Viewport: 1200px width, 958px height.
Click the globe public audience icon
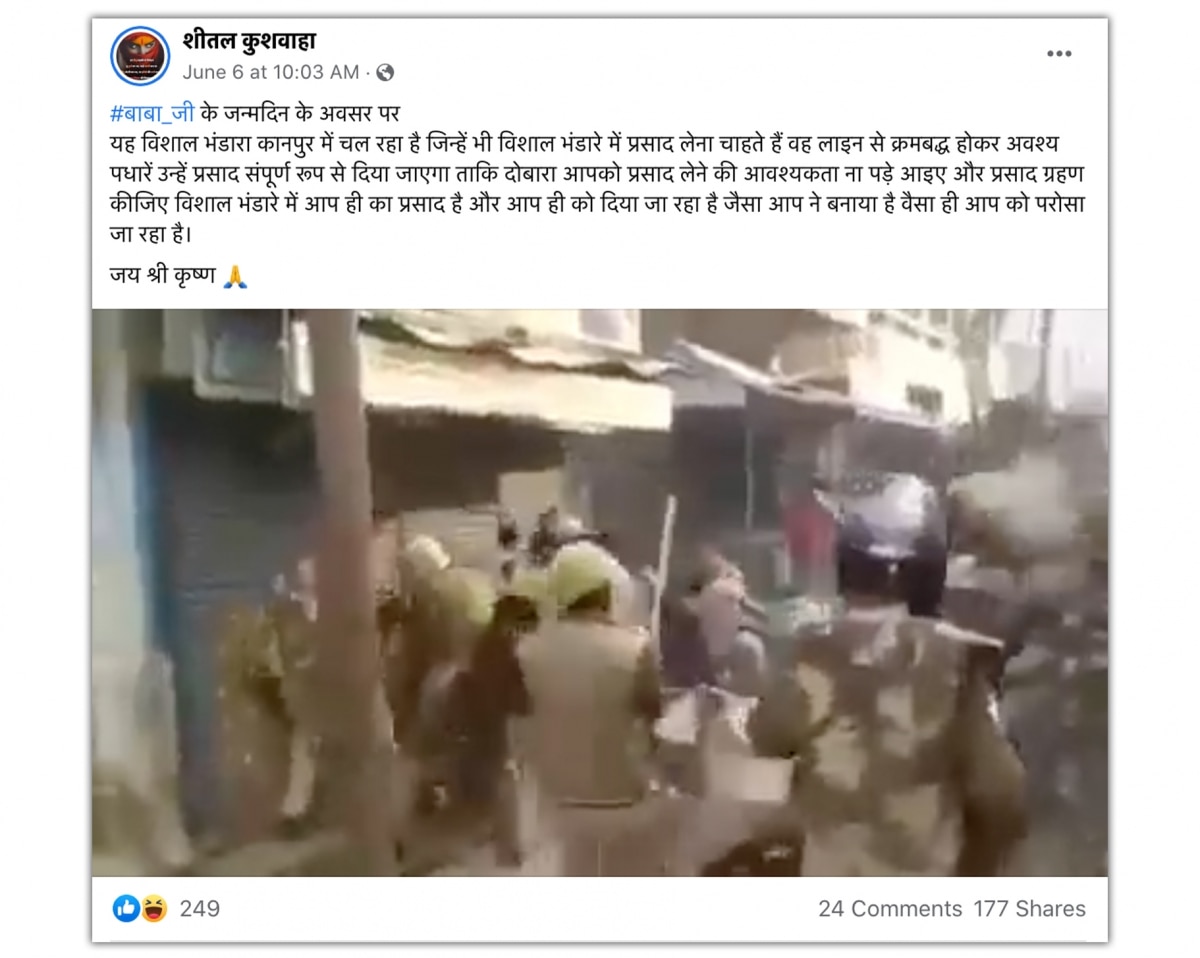click(x=385, y=72)
